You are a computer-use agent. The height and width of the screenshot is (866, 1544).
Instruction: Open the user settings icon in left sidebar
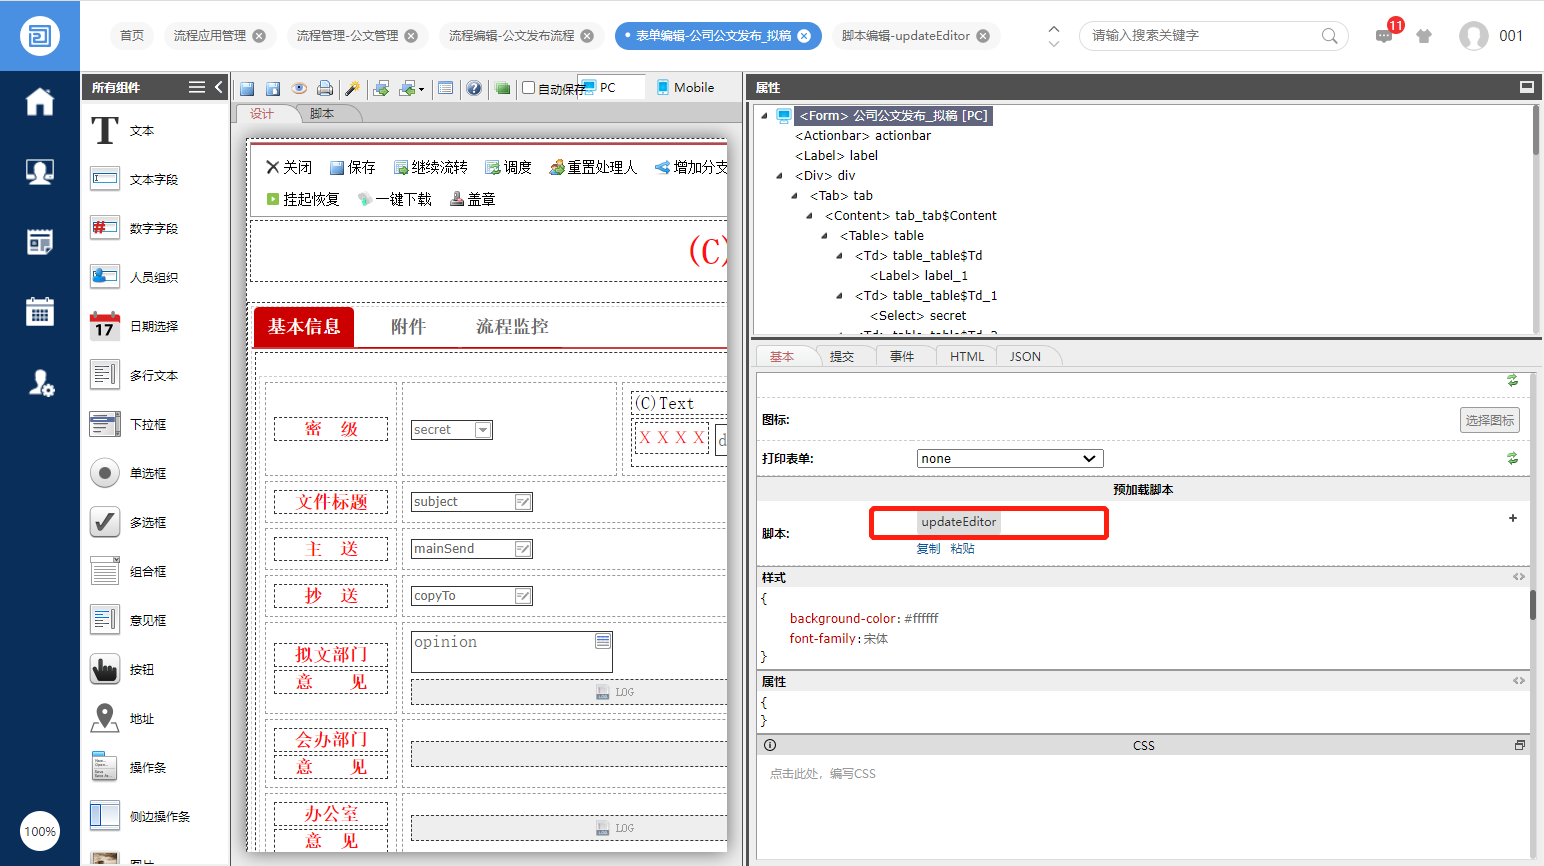point(40,382)
